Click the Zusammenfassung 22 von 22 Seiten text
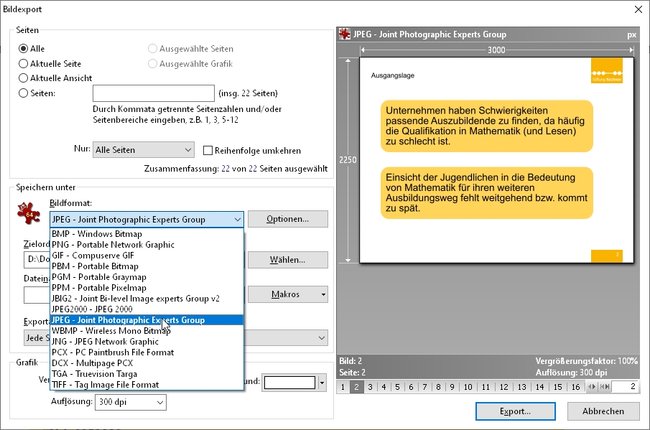 point(235,169)
